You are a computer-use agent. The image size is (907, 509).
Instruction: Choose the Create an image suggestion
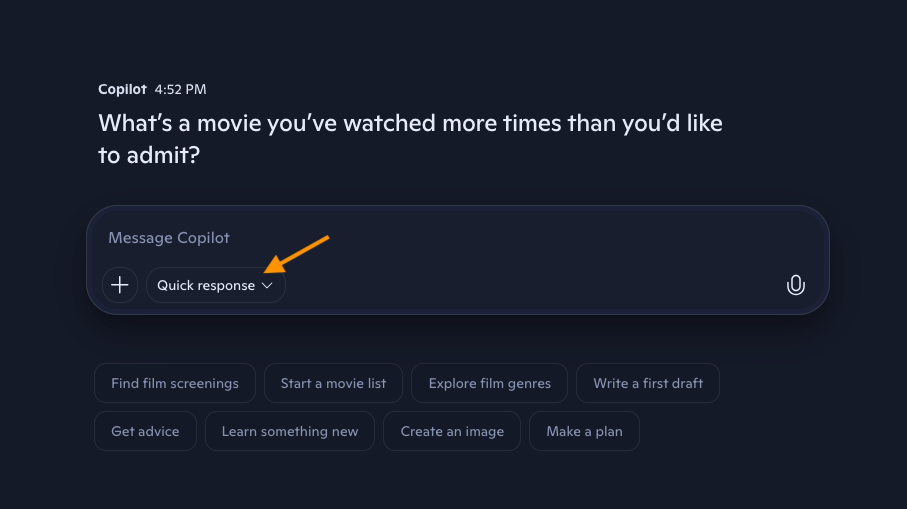[452, 431]
